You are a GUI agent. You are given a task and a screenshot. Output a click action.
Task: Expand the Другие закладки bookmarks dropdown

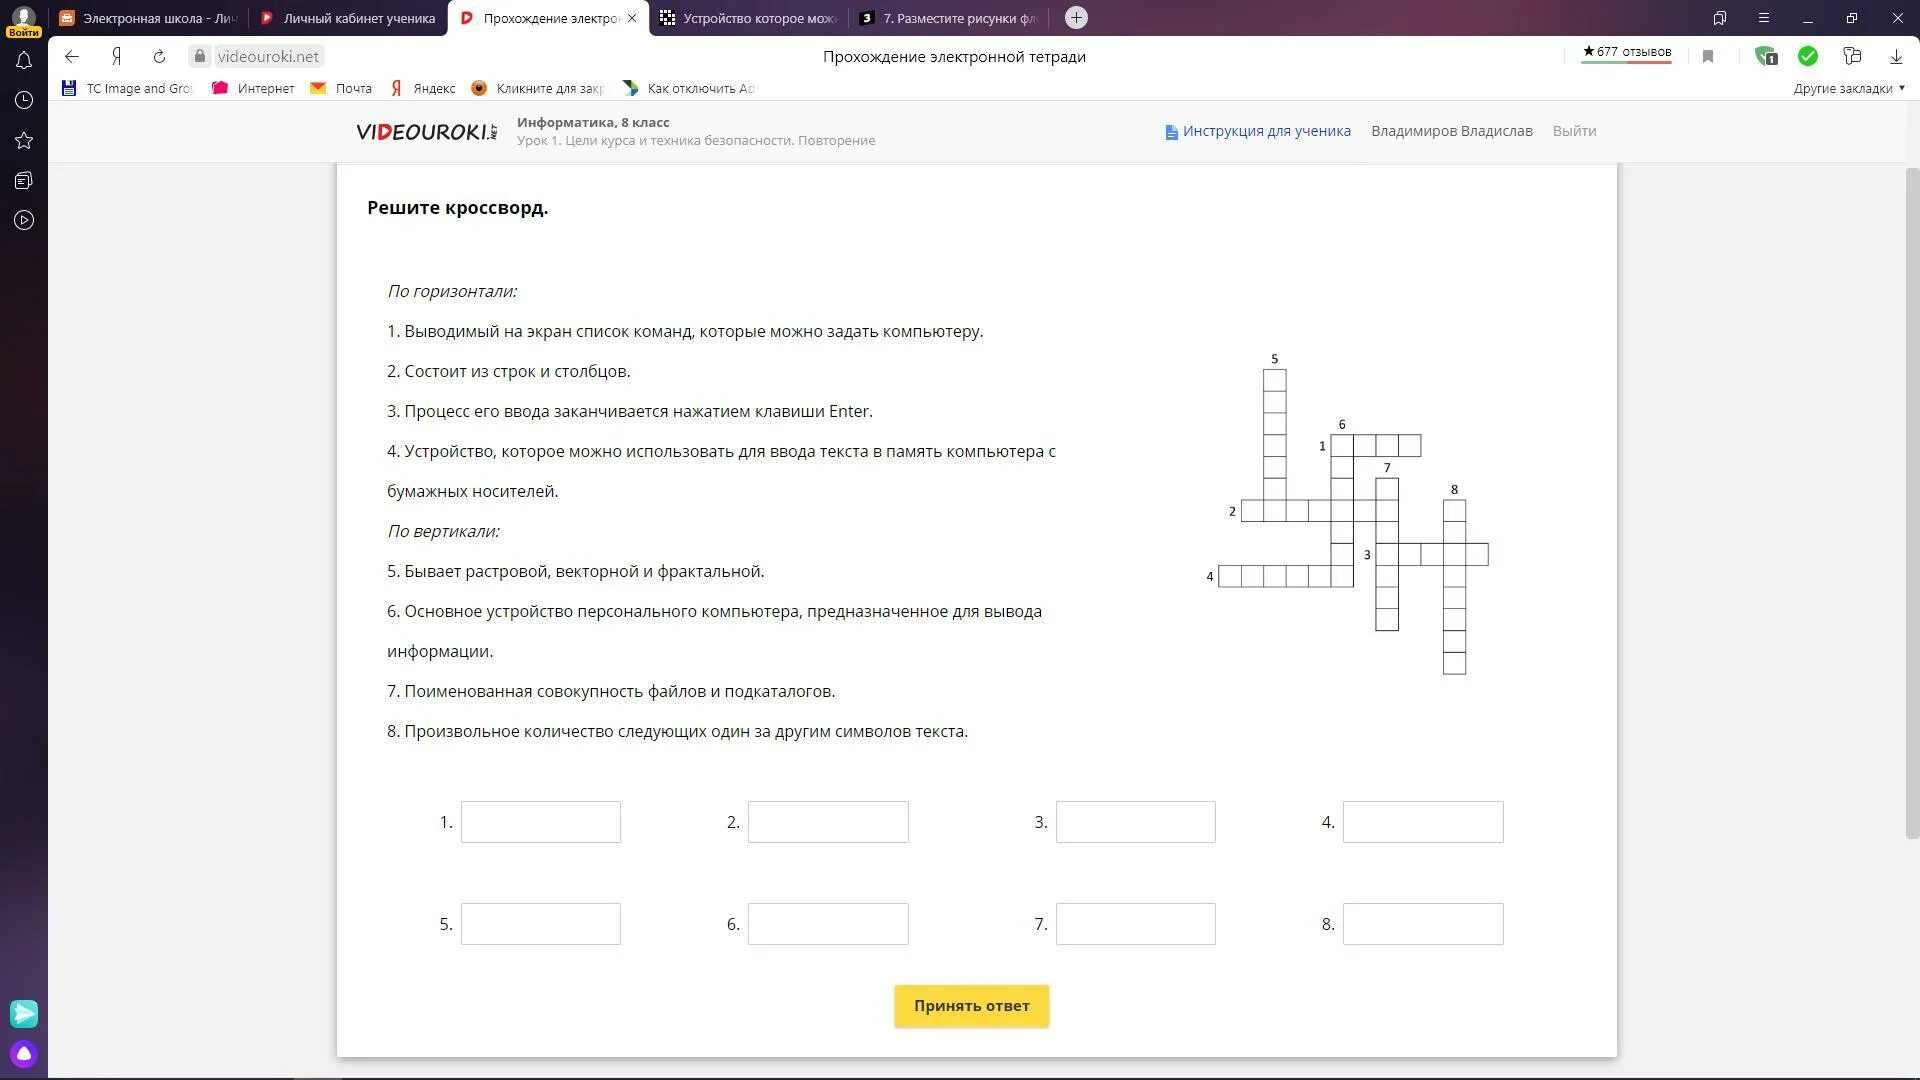[1849, 88]
